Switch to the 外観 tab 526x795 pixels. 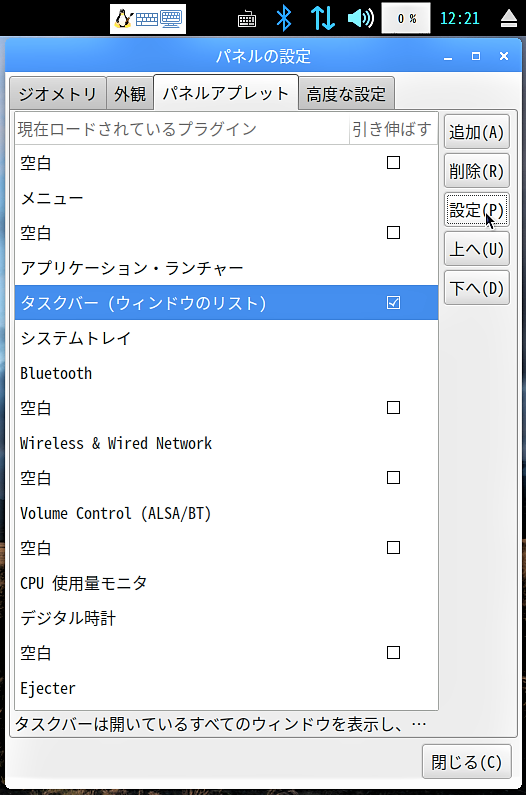[x=130, y=94]
